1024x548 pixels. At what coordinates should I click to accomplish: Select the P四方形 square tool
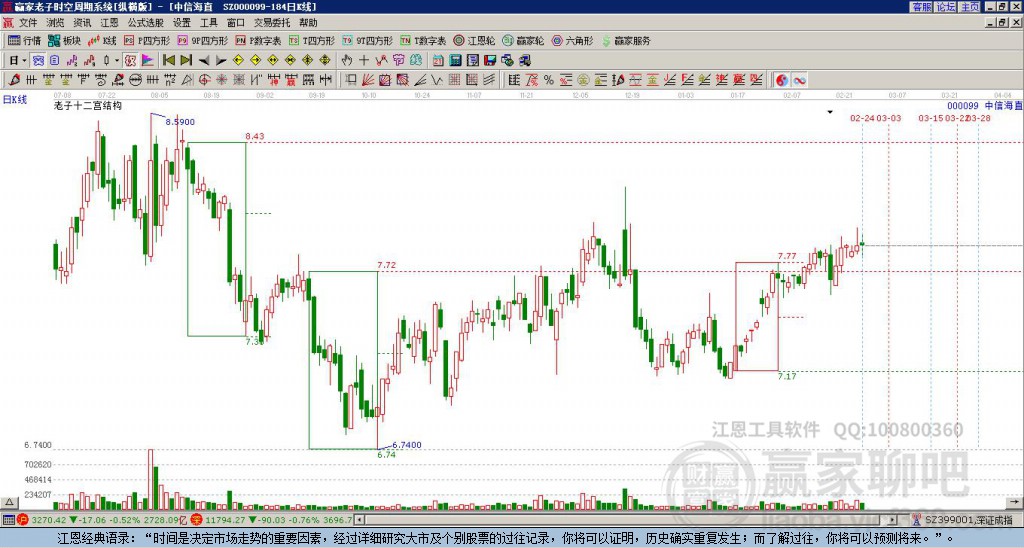[147, 41]
